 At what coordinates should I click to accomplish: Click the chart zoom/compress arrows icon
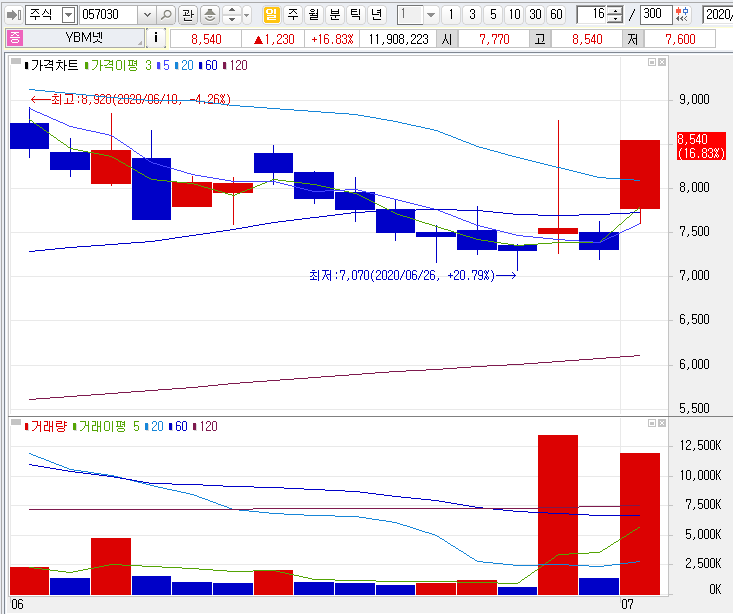682,15
